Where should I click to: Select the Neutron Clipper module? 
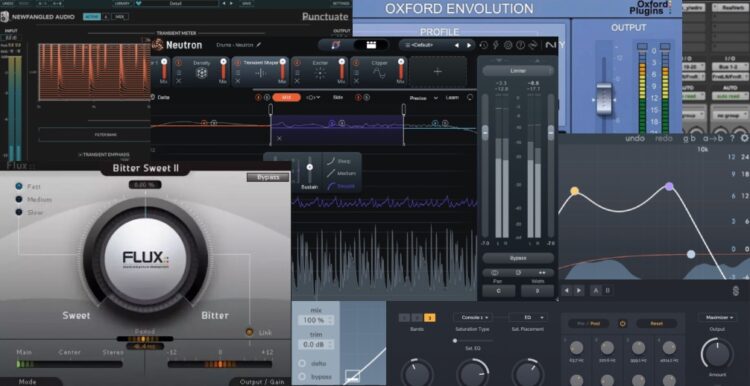click(x=378, y=71)
